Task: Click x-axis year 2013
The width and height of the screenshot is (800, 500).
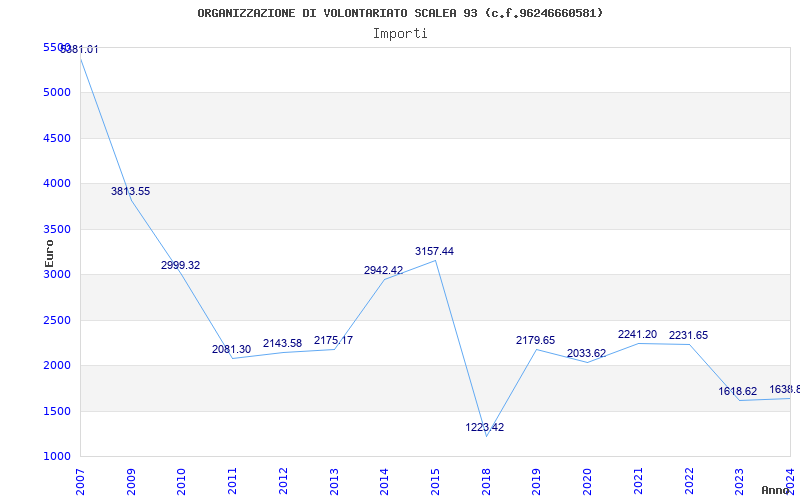Action: tap(334, 482)
